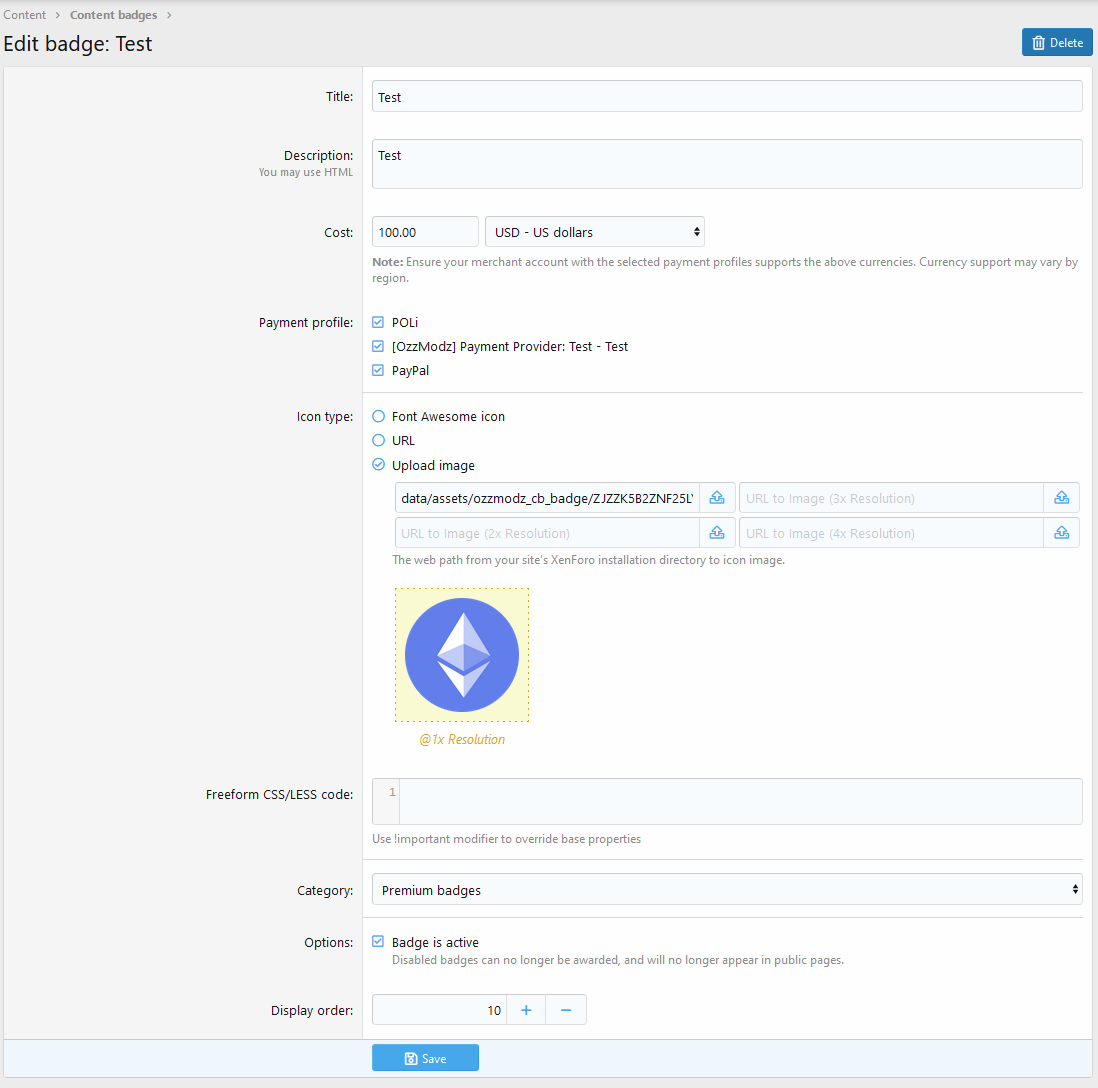
Task: Focus the Freeform CSS/LESS code editor
Action: (740, 801)
